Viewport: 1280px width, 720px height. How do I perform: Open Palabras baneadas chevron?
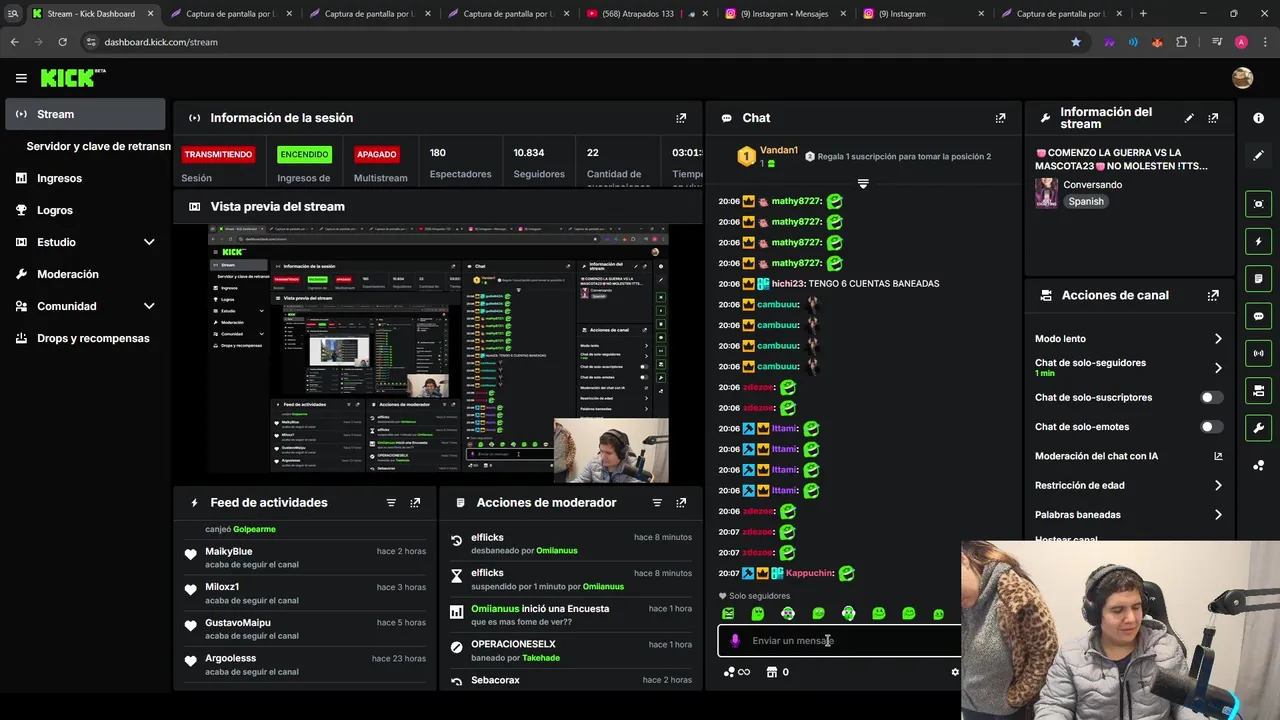pos(1218,515)
